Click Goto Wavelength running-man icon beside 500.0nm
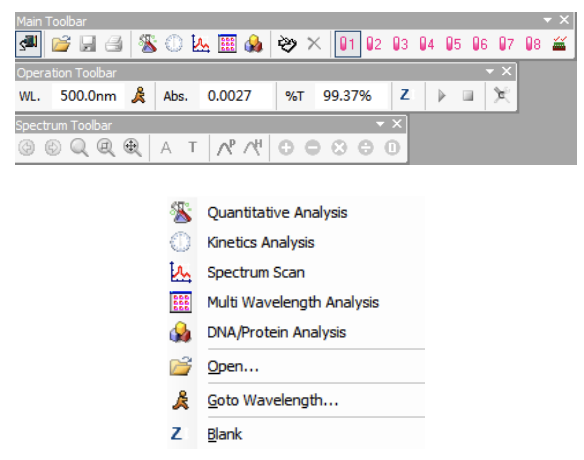The image size is (584, 460). tap(139, 96)
